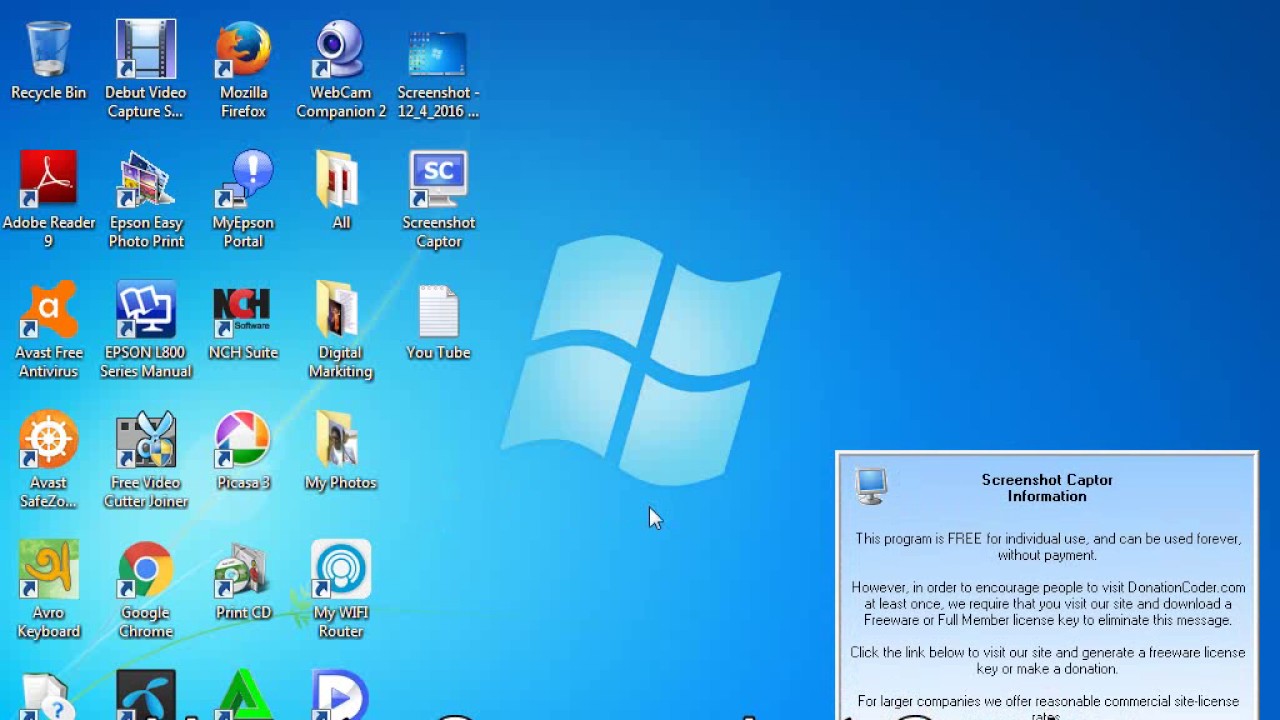
Task: Open Free Video Cutter Joiner
Action: pos(145,460)
